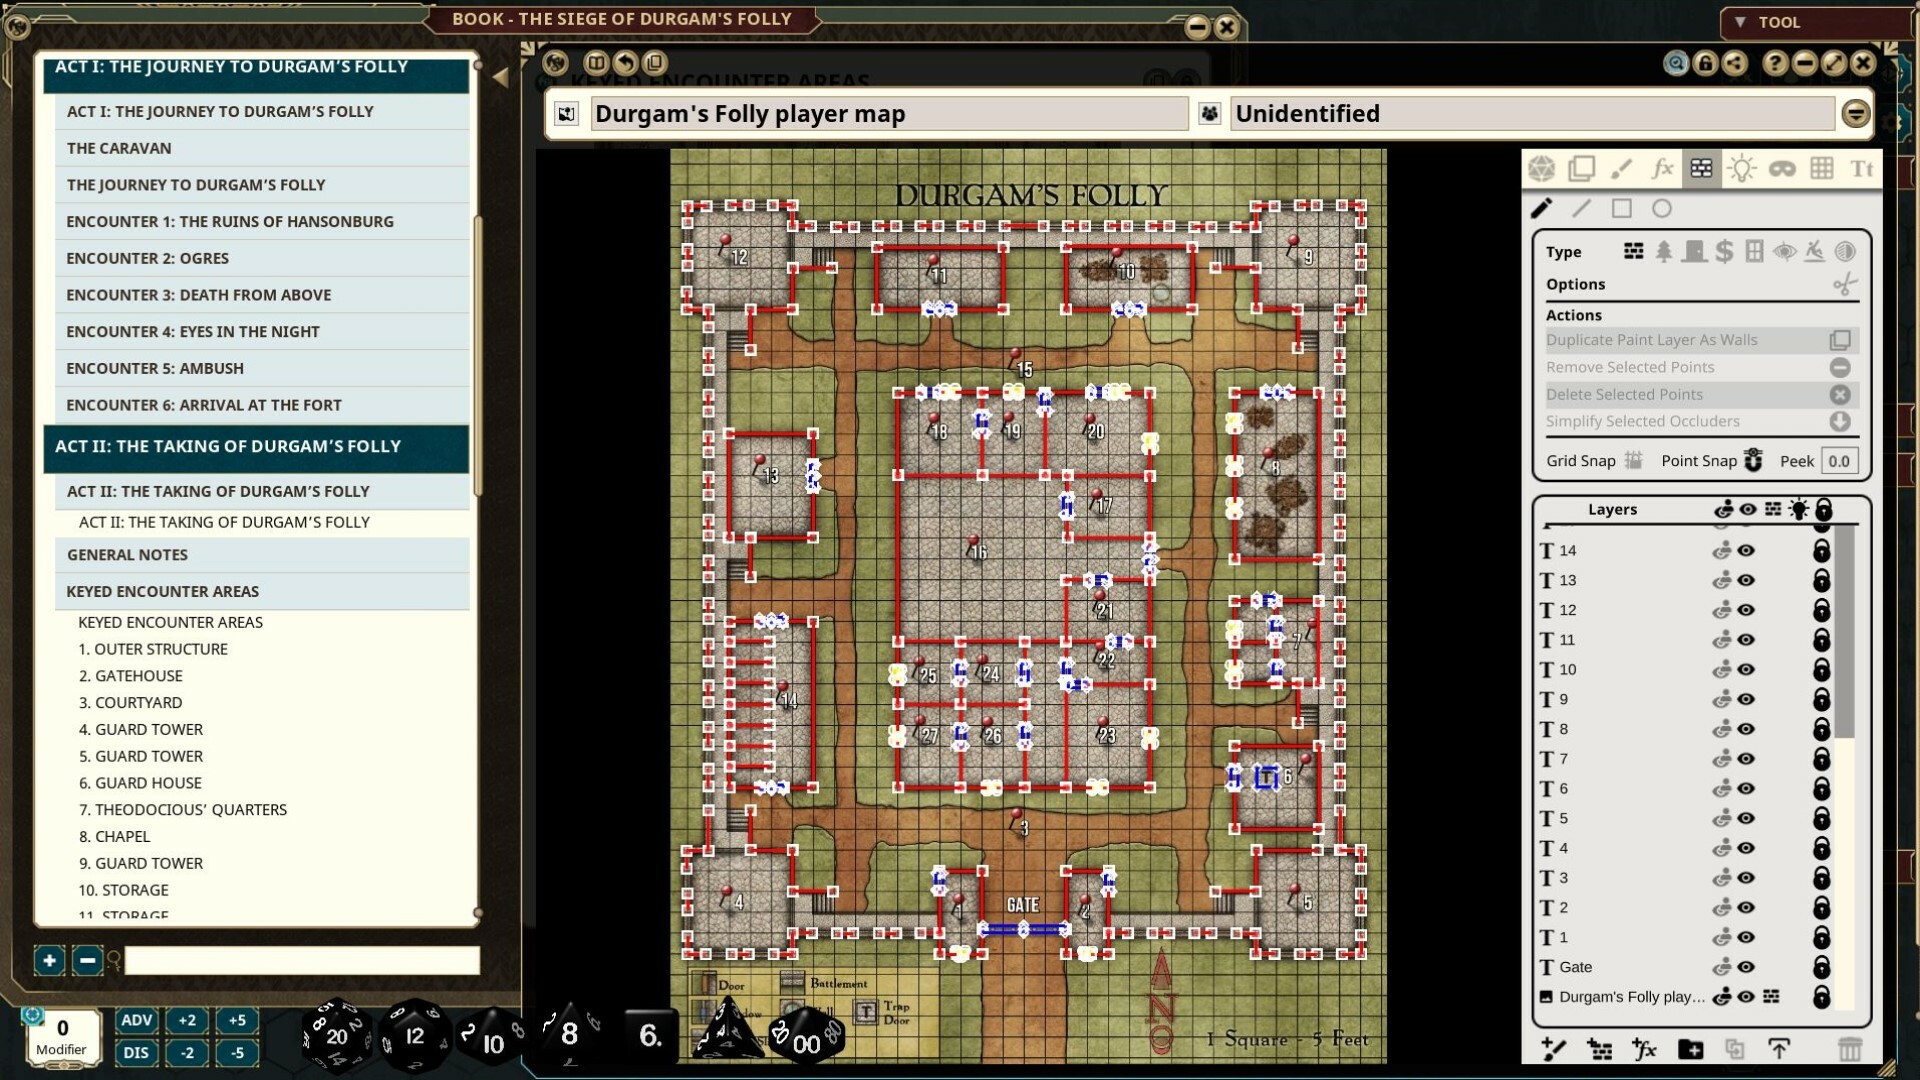
Task: Select the paint tools icon
Action: [x=1622, y=168]
